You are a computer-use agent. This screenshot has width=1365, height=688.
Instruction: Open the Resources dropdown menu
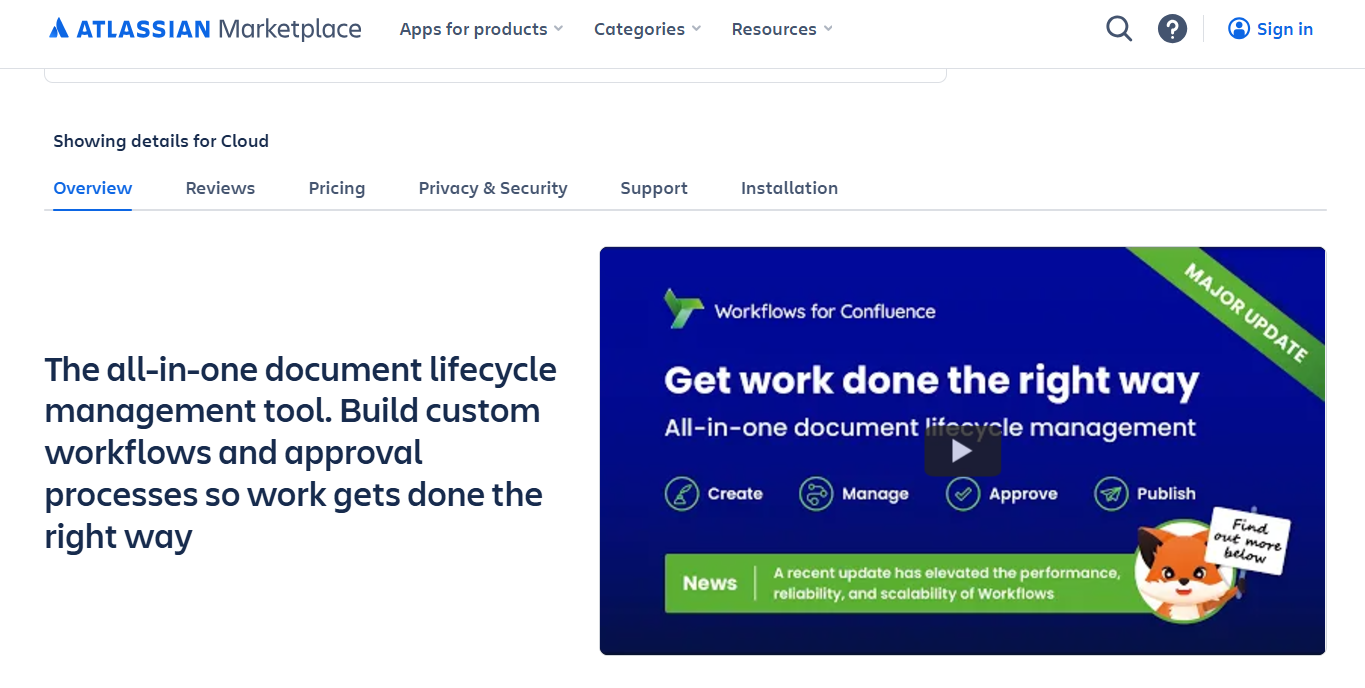coord(782,29)
